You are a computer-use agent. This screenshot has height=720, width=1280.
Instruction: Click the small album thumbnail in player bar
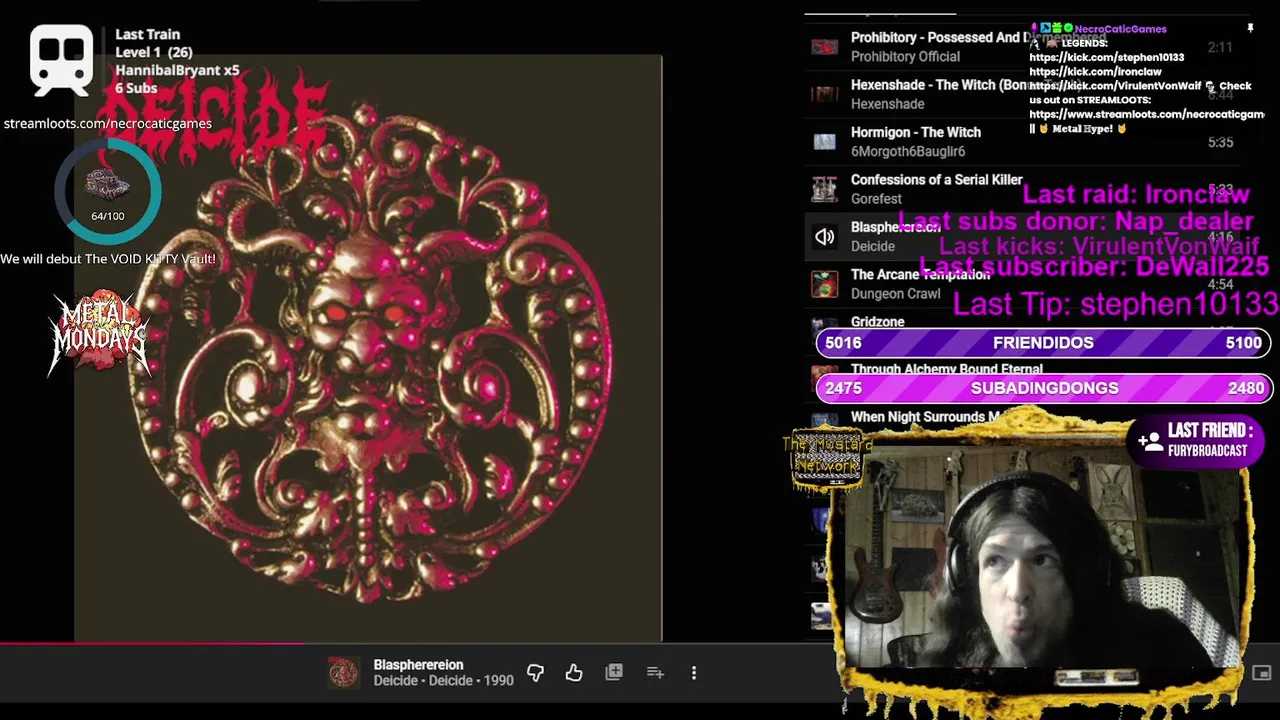[343, 673]
